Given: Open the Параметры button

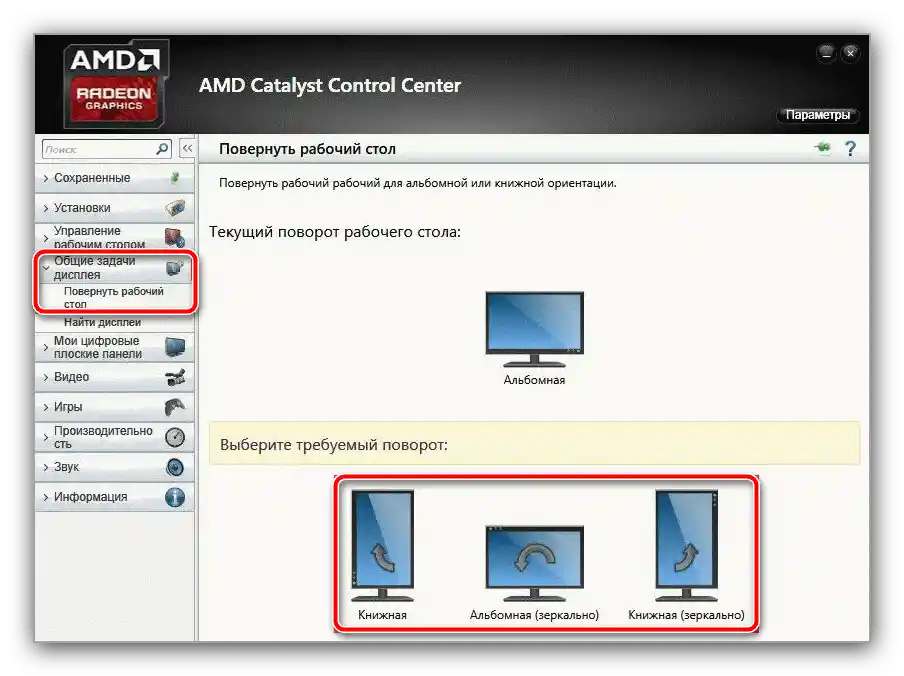Looking at the screenshot, I should click(x=818, y=115).
